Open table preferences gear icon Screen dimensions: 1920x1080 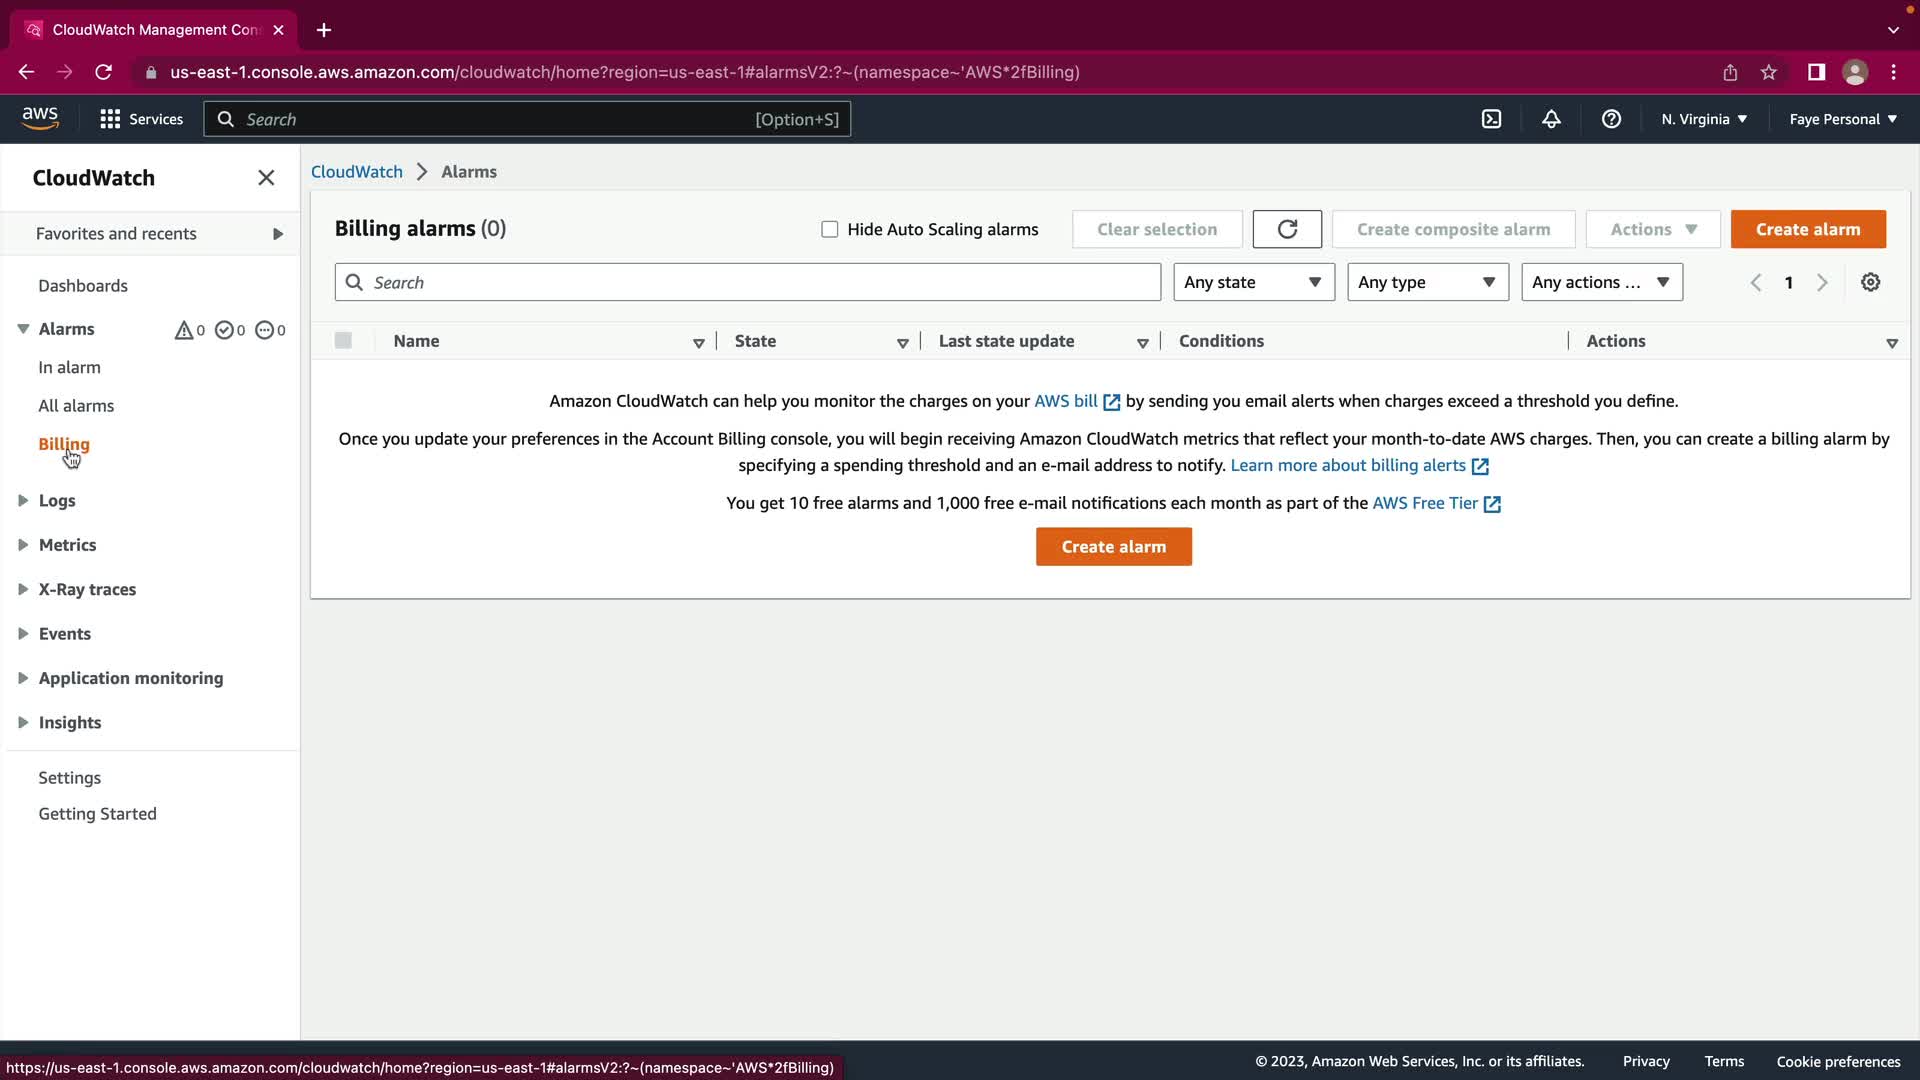1870,283
